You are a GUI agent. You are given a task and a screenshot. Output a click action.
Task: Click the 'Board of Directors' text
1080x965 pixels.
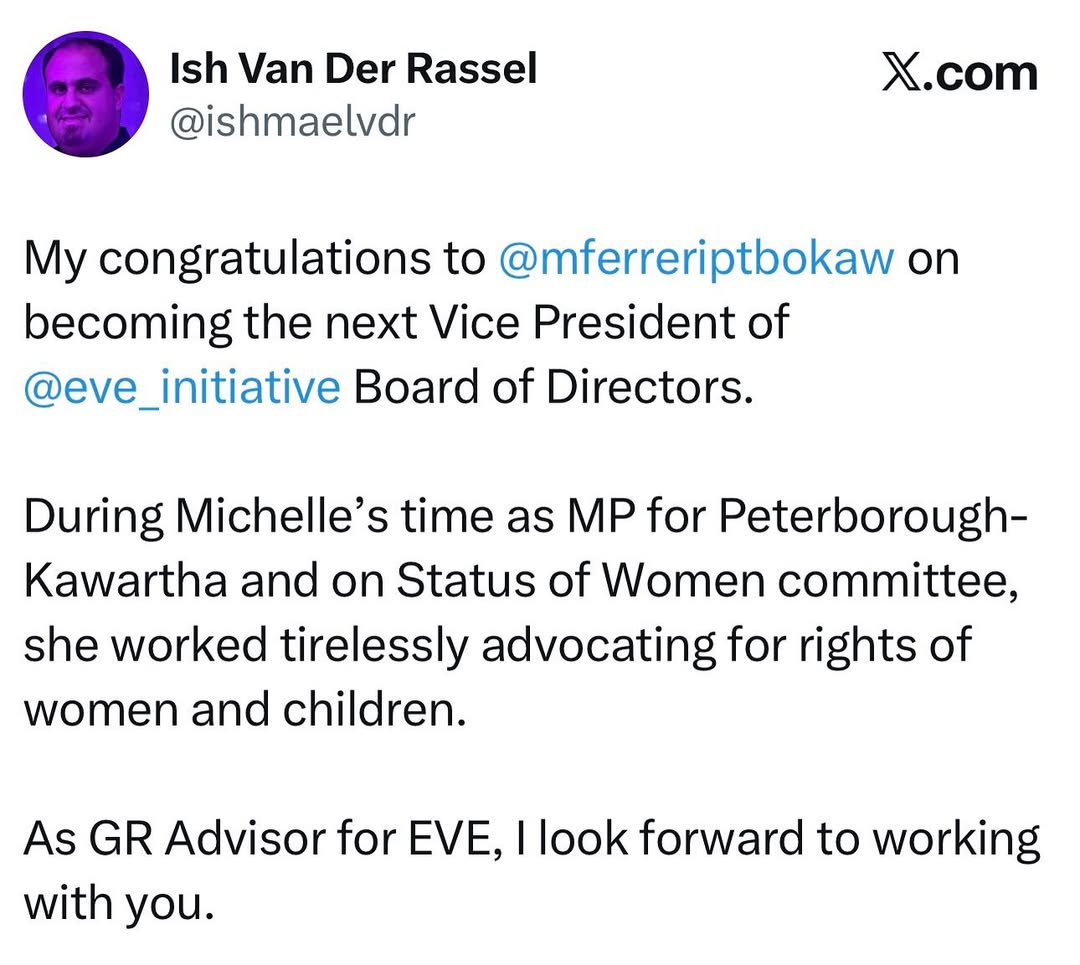tap(551, 387)
